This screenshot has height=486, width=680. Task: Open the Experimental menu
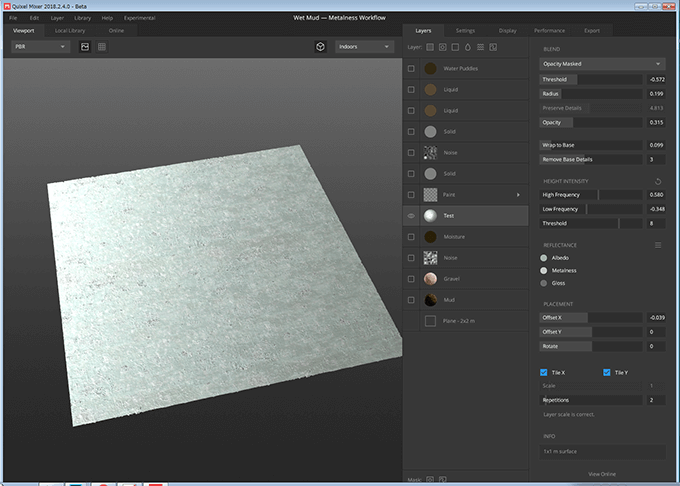[140, 18]
